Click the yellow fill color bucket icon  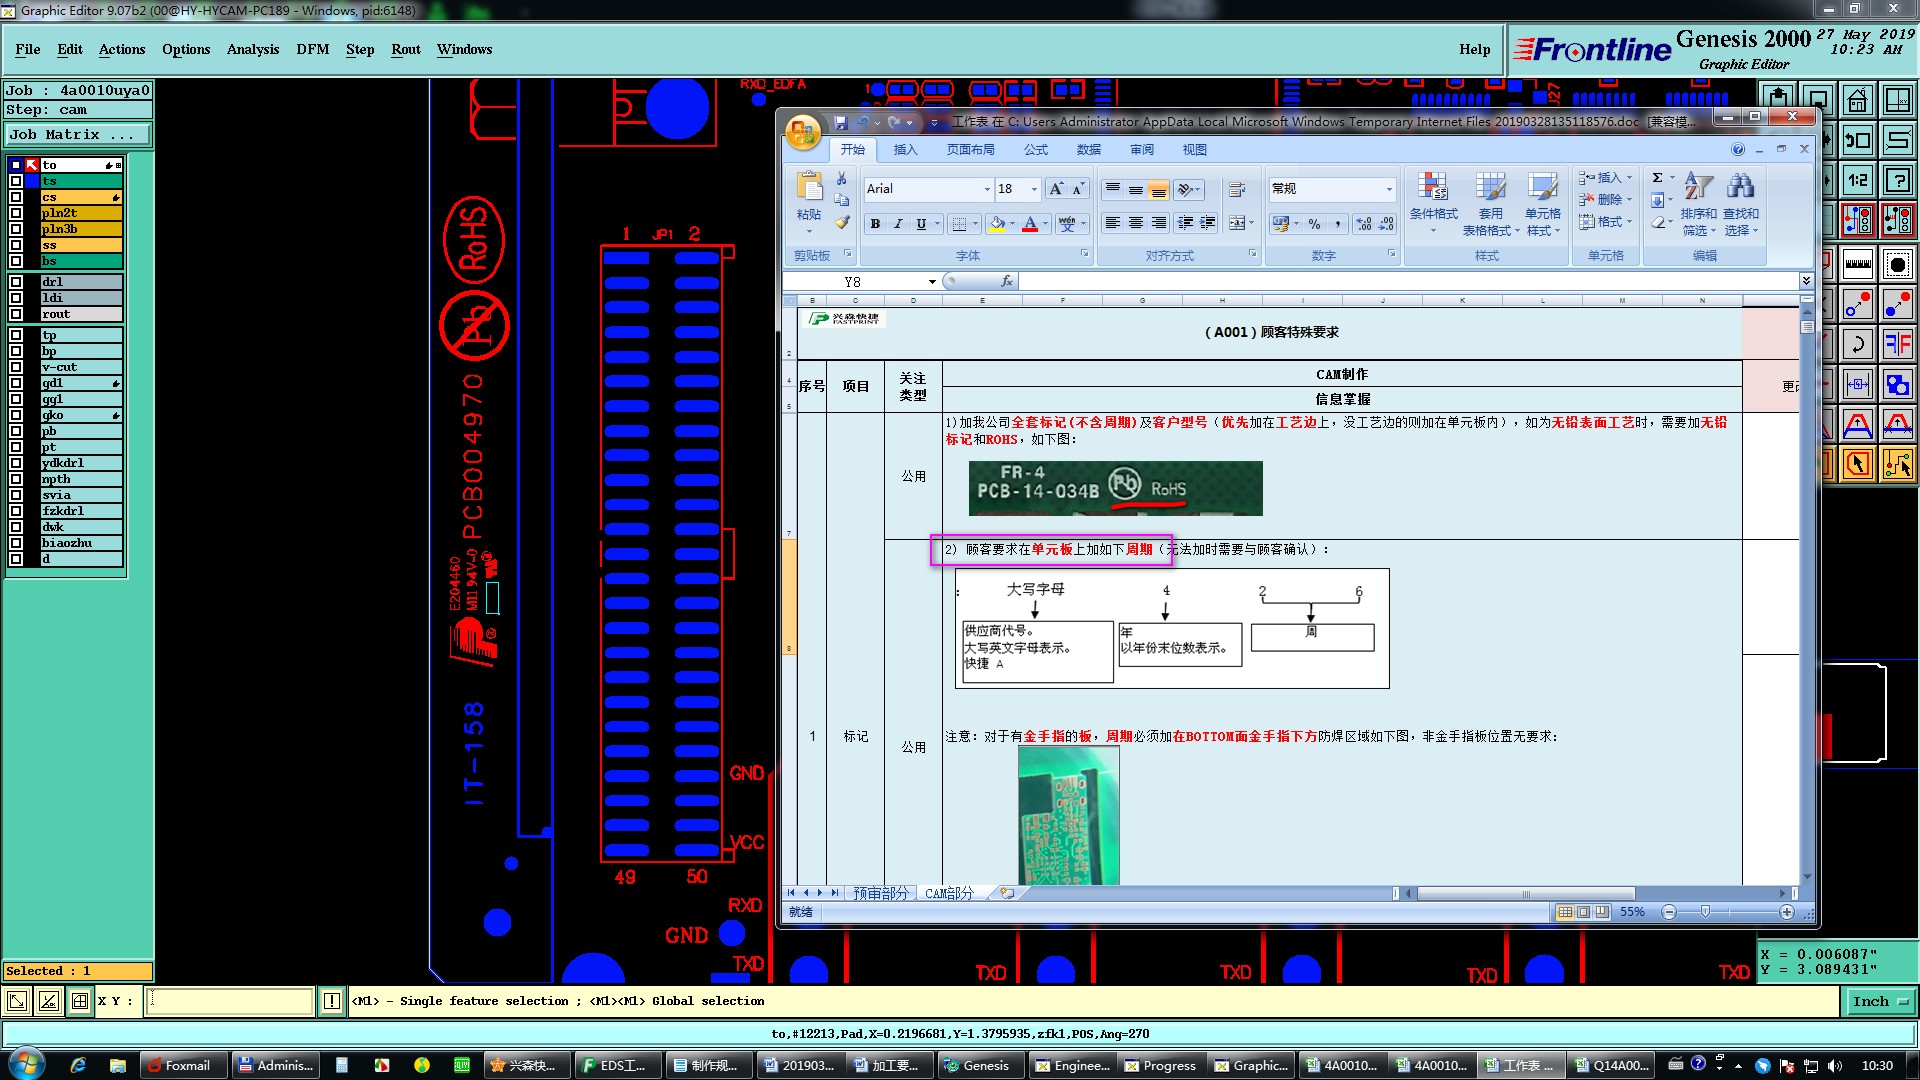coord(996,224)
